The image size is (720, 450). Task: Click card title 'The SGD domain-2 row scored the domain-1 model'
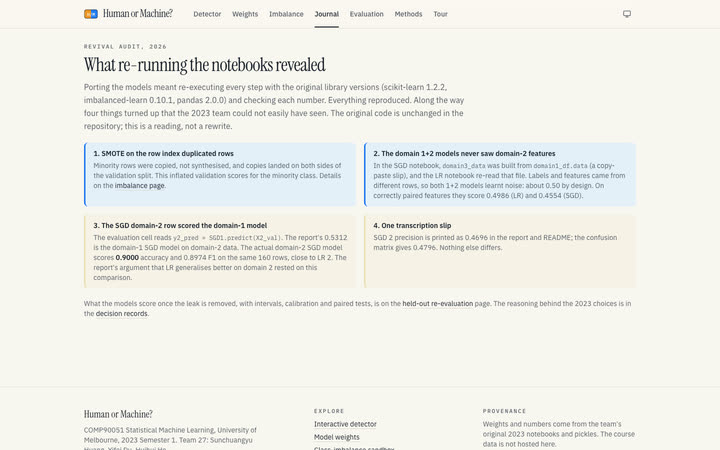(x=180, y=225)
